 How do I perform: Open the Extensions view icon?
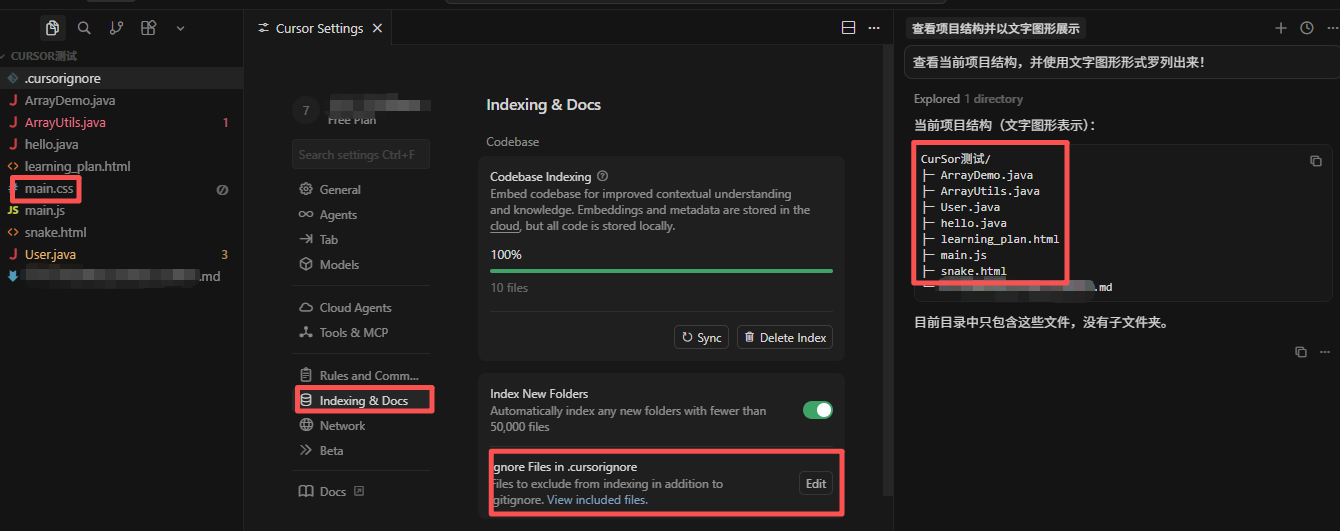pos(148,28)
